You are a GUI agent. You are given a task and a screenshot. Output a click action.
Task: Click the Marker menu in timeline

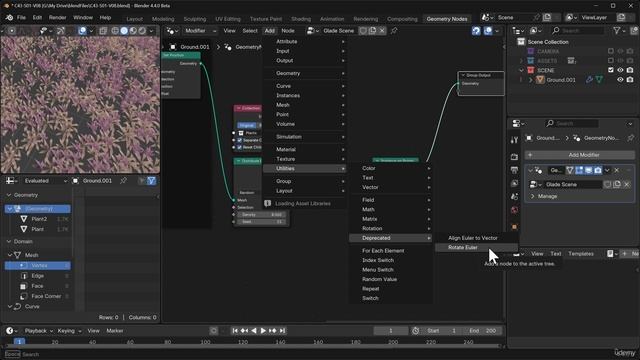(x=115, y=331)
